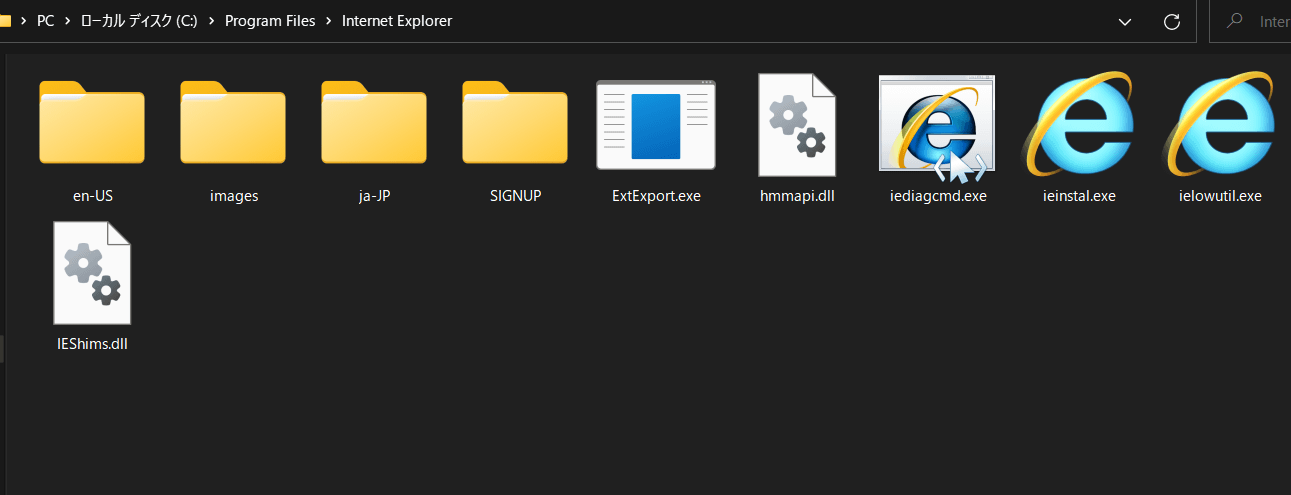Select the images folder icon

233,122
